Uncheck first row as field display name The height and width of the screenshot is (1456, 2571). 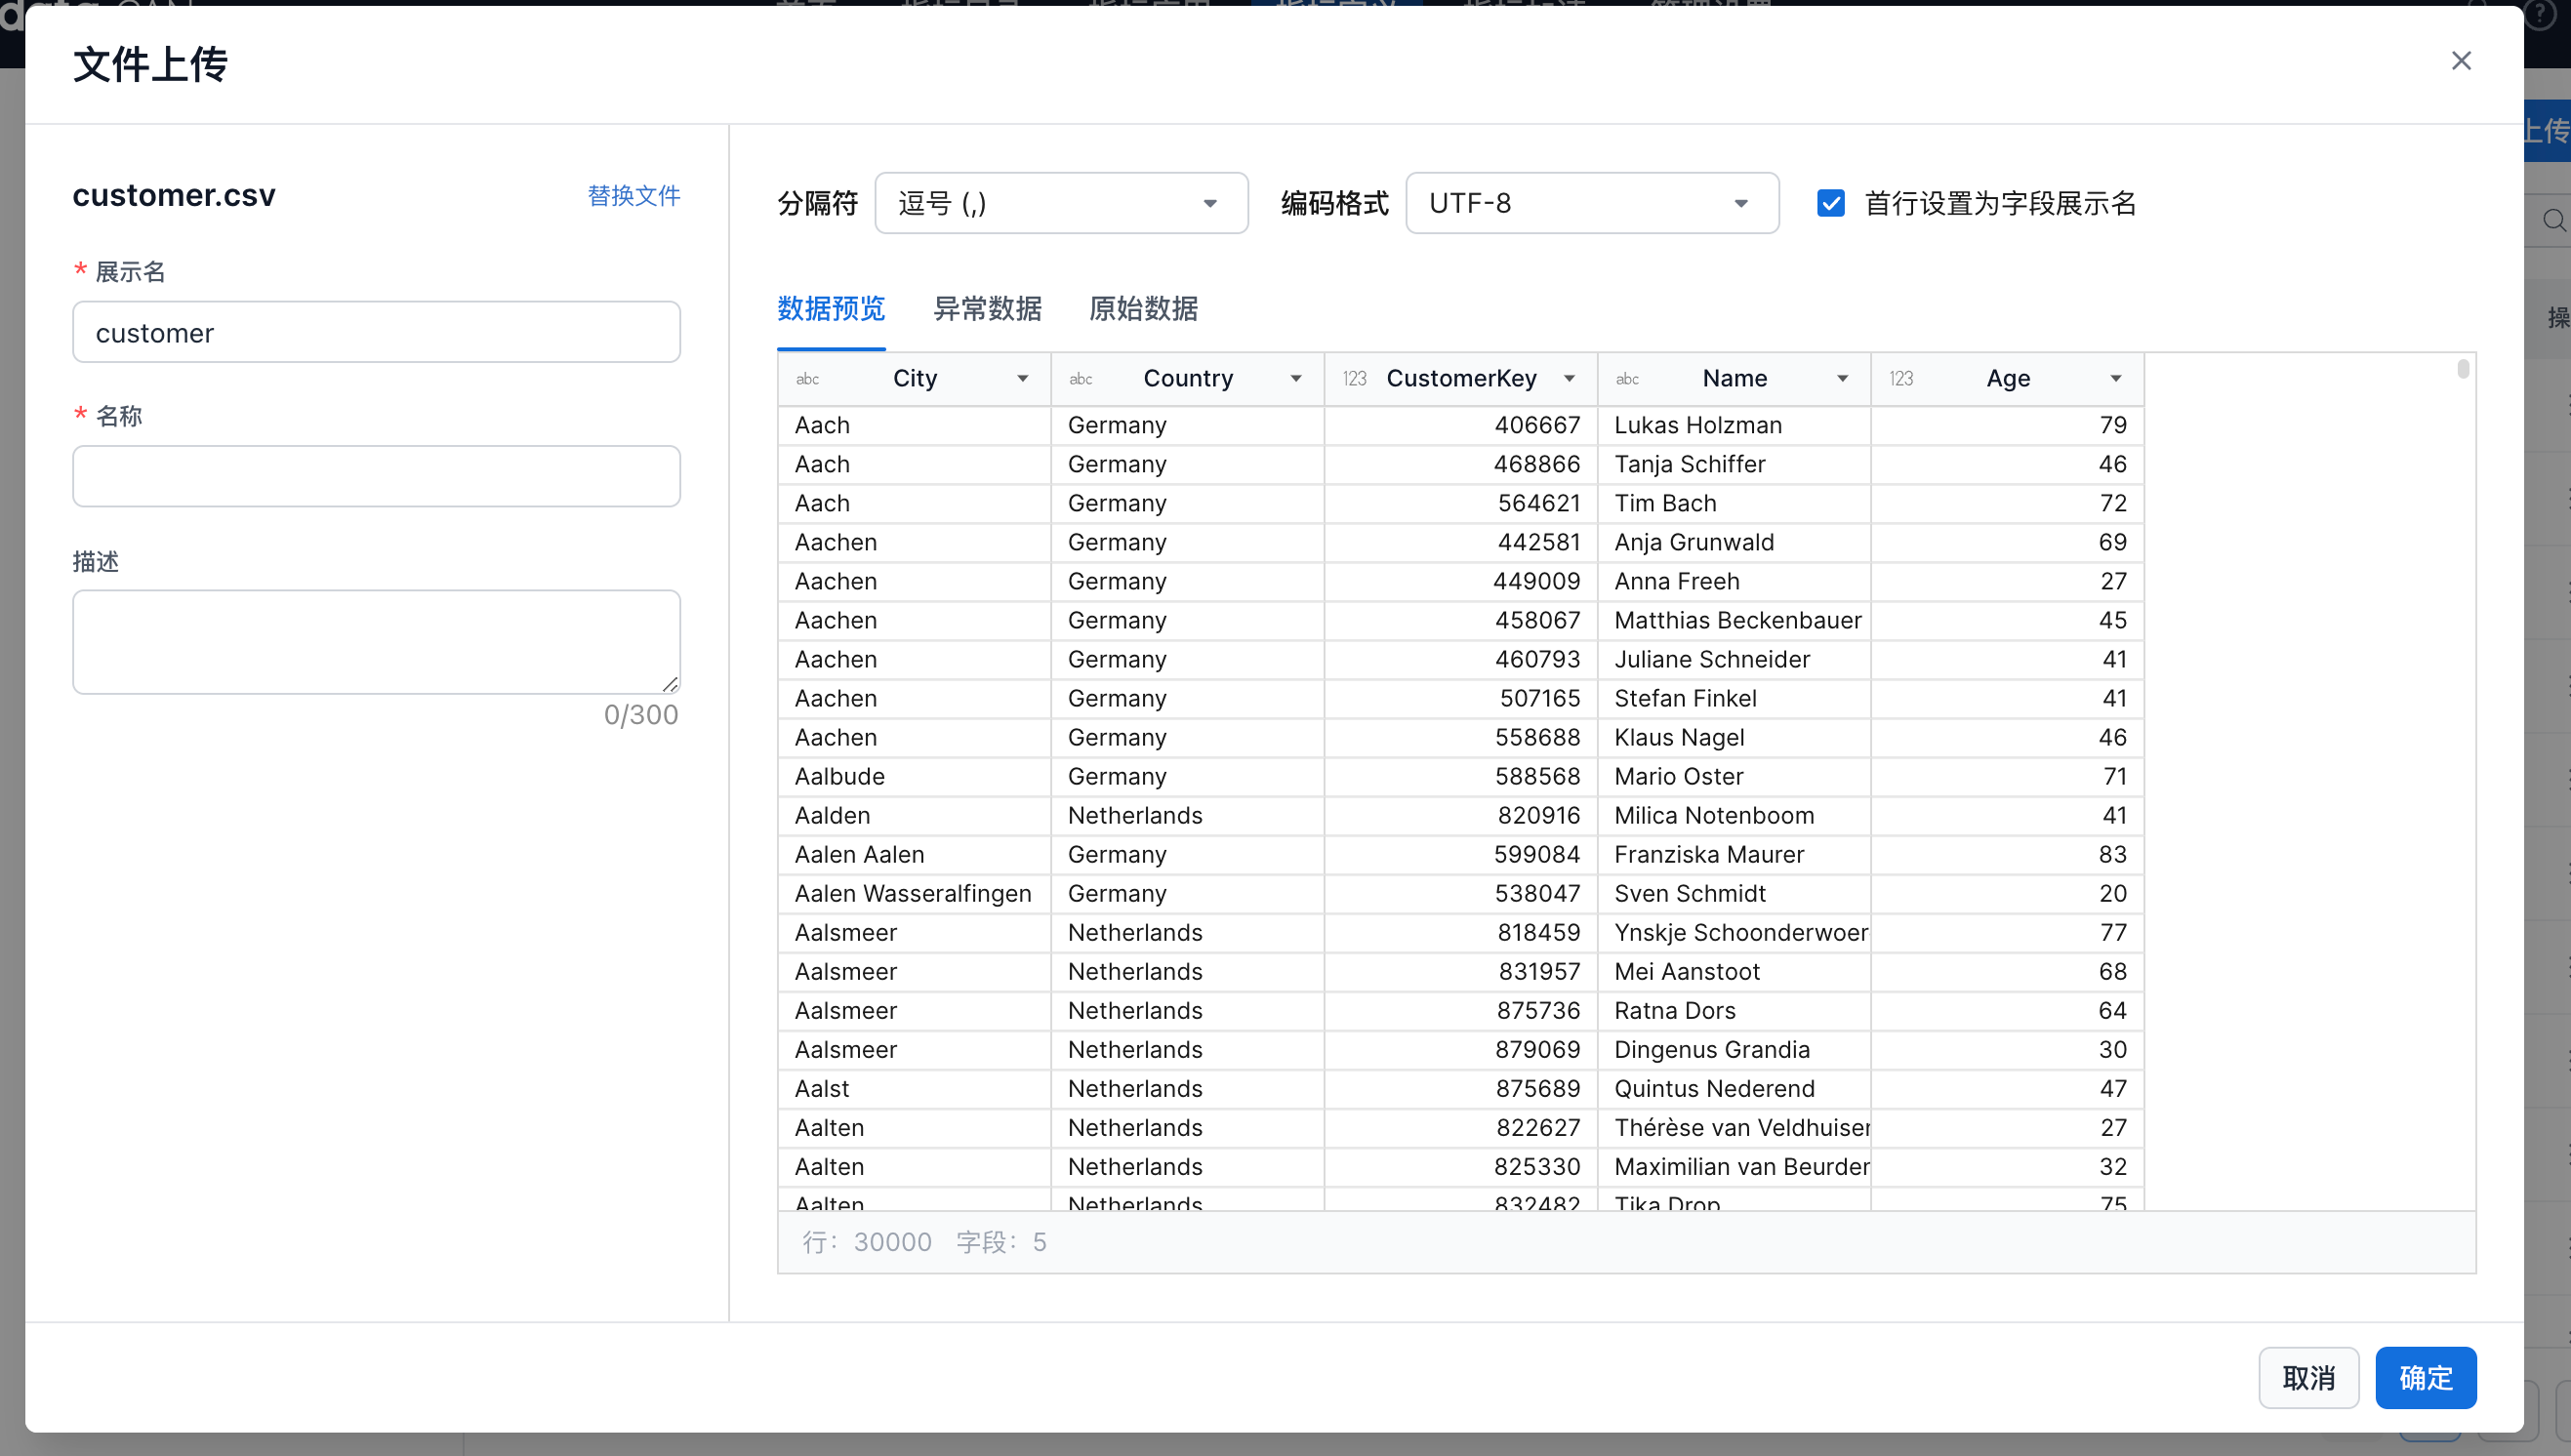click(1831, 203)
